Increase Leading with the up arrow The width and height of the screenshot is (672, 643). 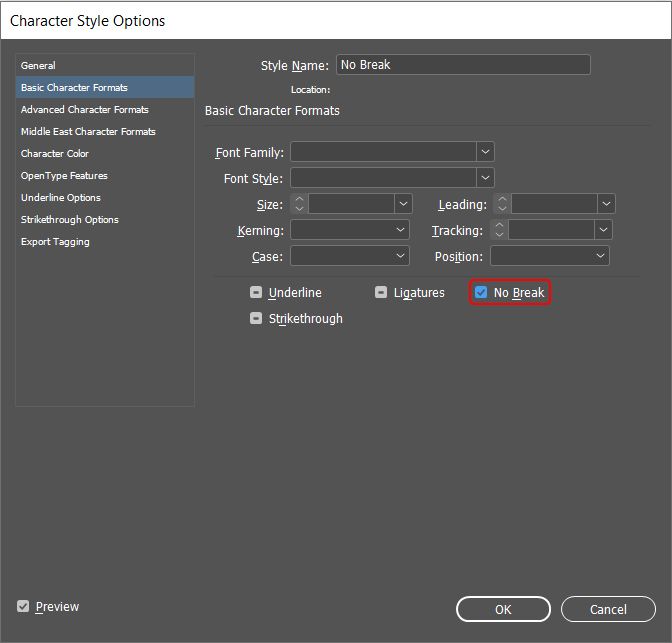(502, 199)
